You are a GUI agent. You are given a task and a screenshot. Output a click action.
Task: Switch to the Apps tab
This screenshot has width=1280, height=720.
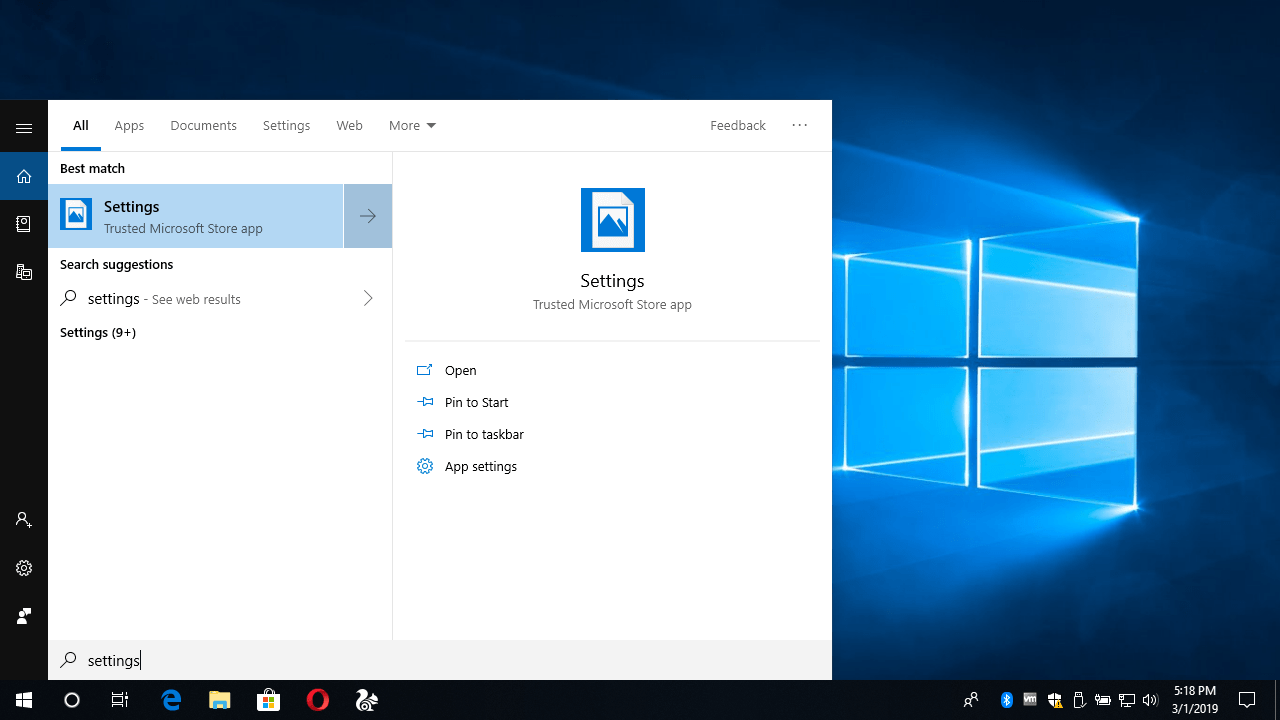(129, 126)
